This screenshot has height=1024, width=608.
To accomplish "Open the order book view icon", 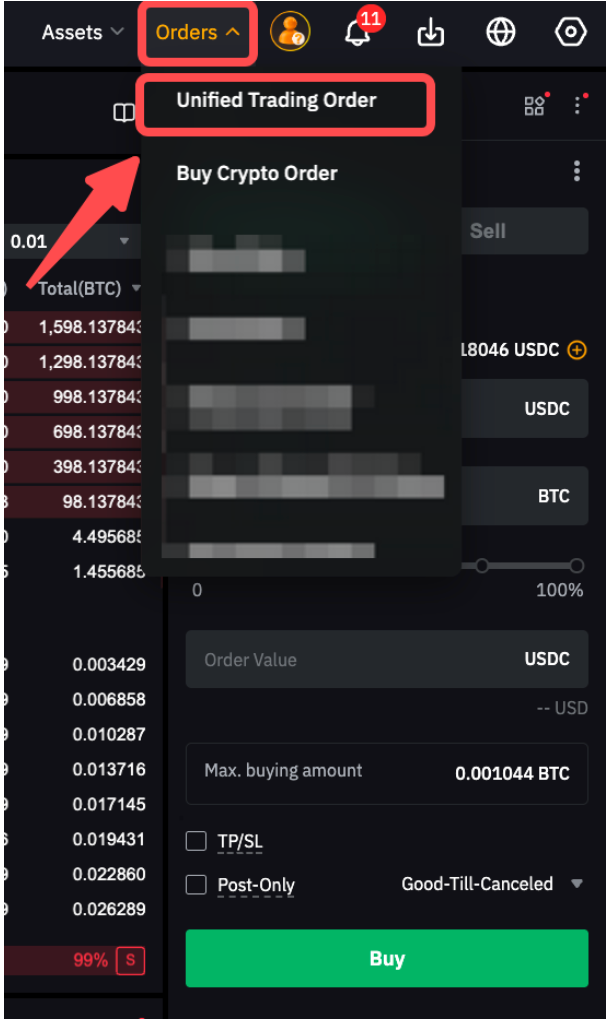I will [124, 114].
